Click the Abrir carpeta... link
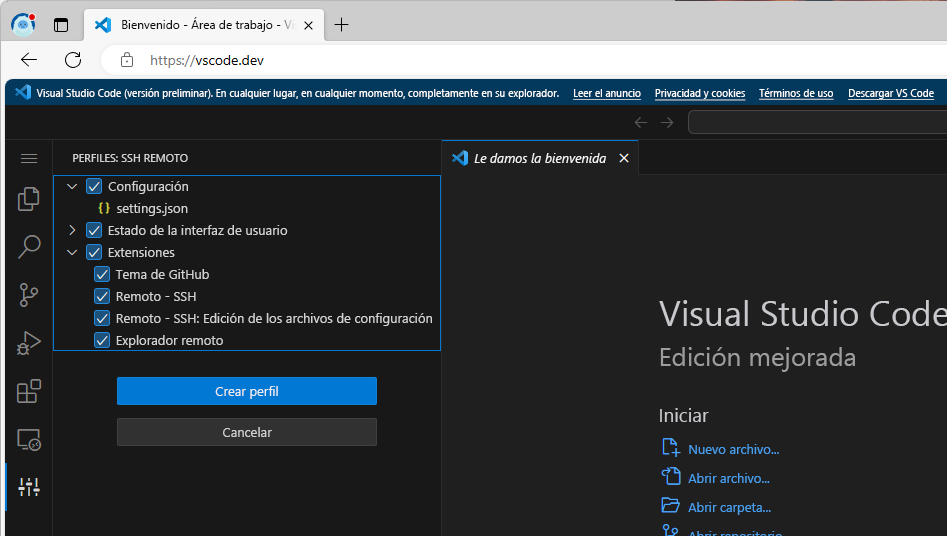Screen dimensions: 947x536 (x=730, y=507)
